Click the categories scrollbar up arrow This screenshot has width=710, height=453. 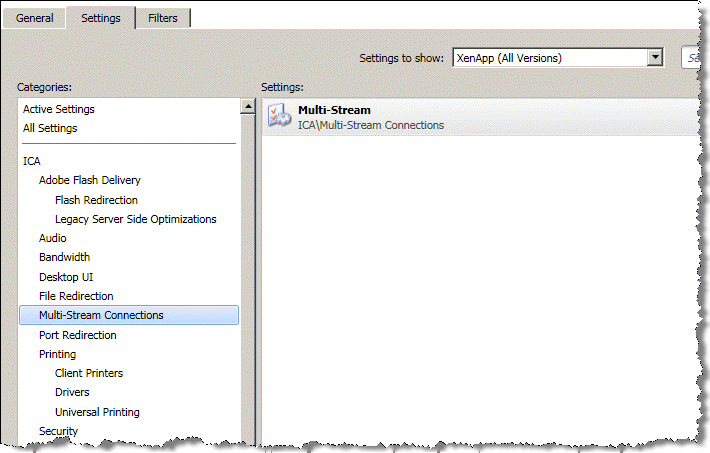(248, 106)
